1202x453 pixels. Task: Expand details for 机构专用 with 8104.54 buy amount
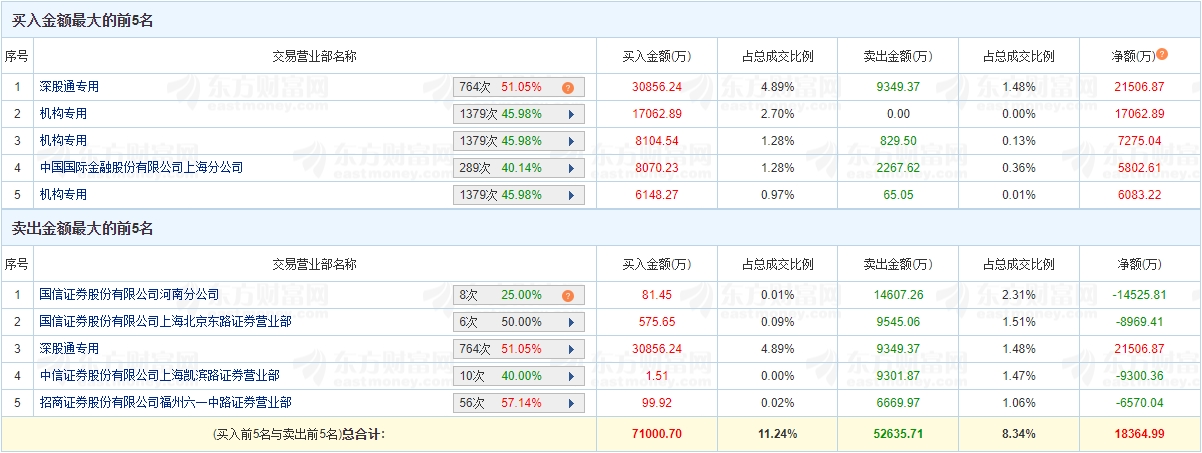coord(571,141)
